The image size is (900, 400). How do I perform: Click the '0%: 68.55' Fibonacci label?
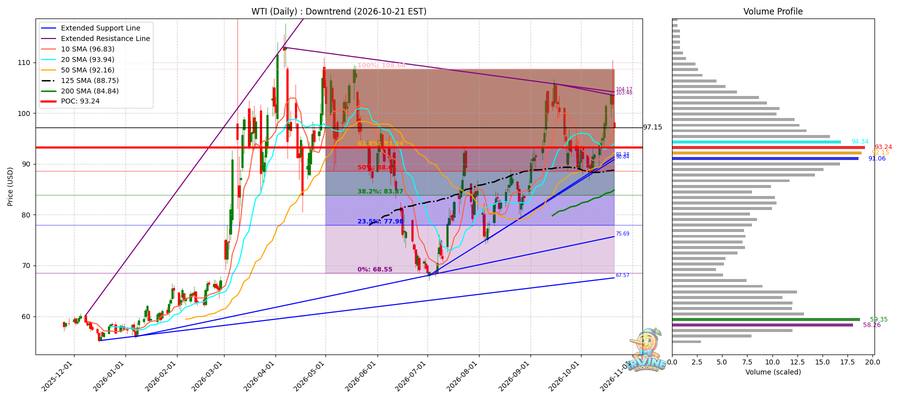pos(374,269)
